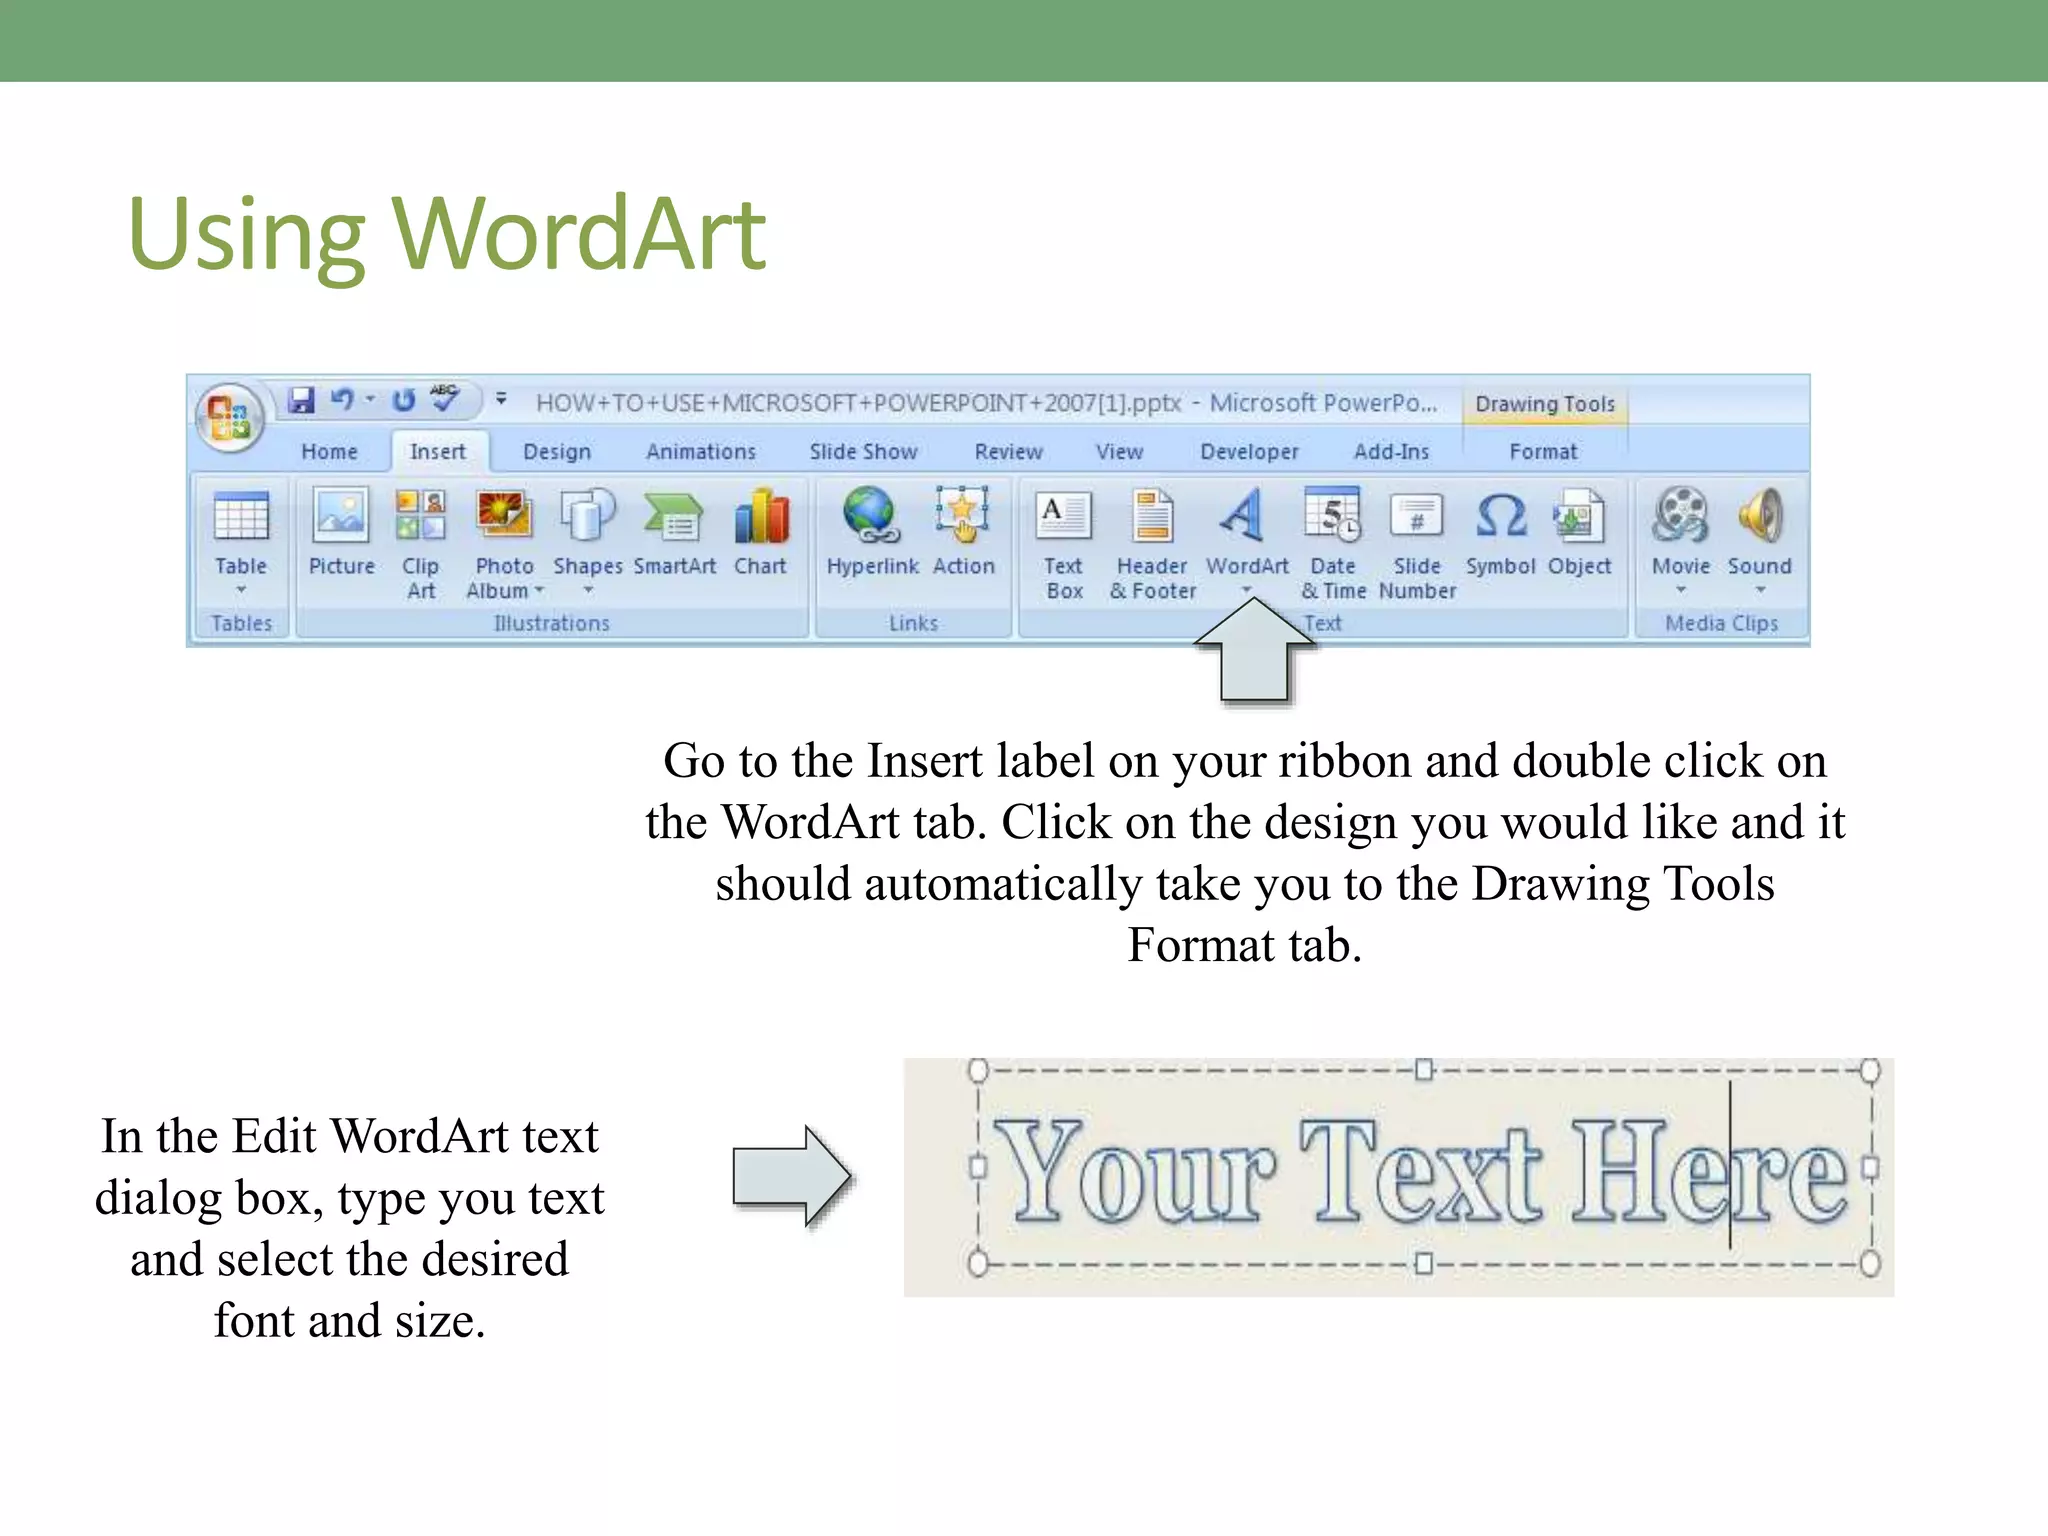
Task: Customize the Quick Access Toolbar dropdown
Action: click(x=501, y=399)
